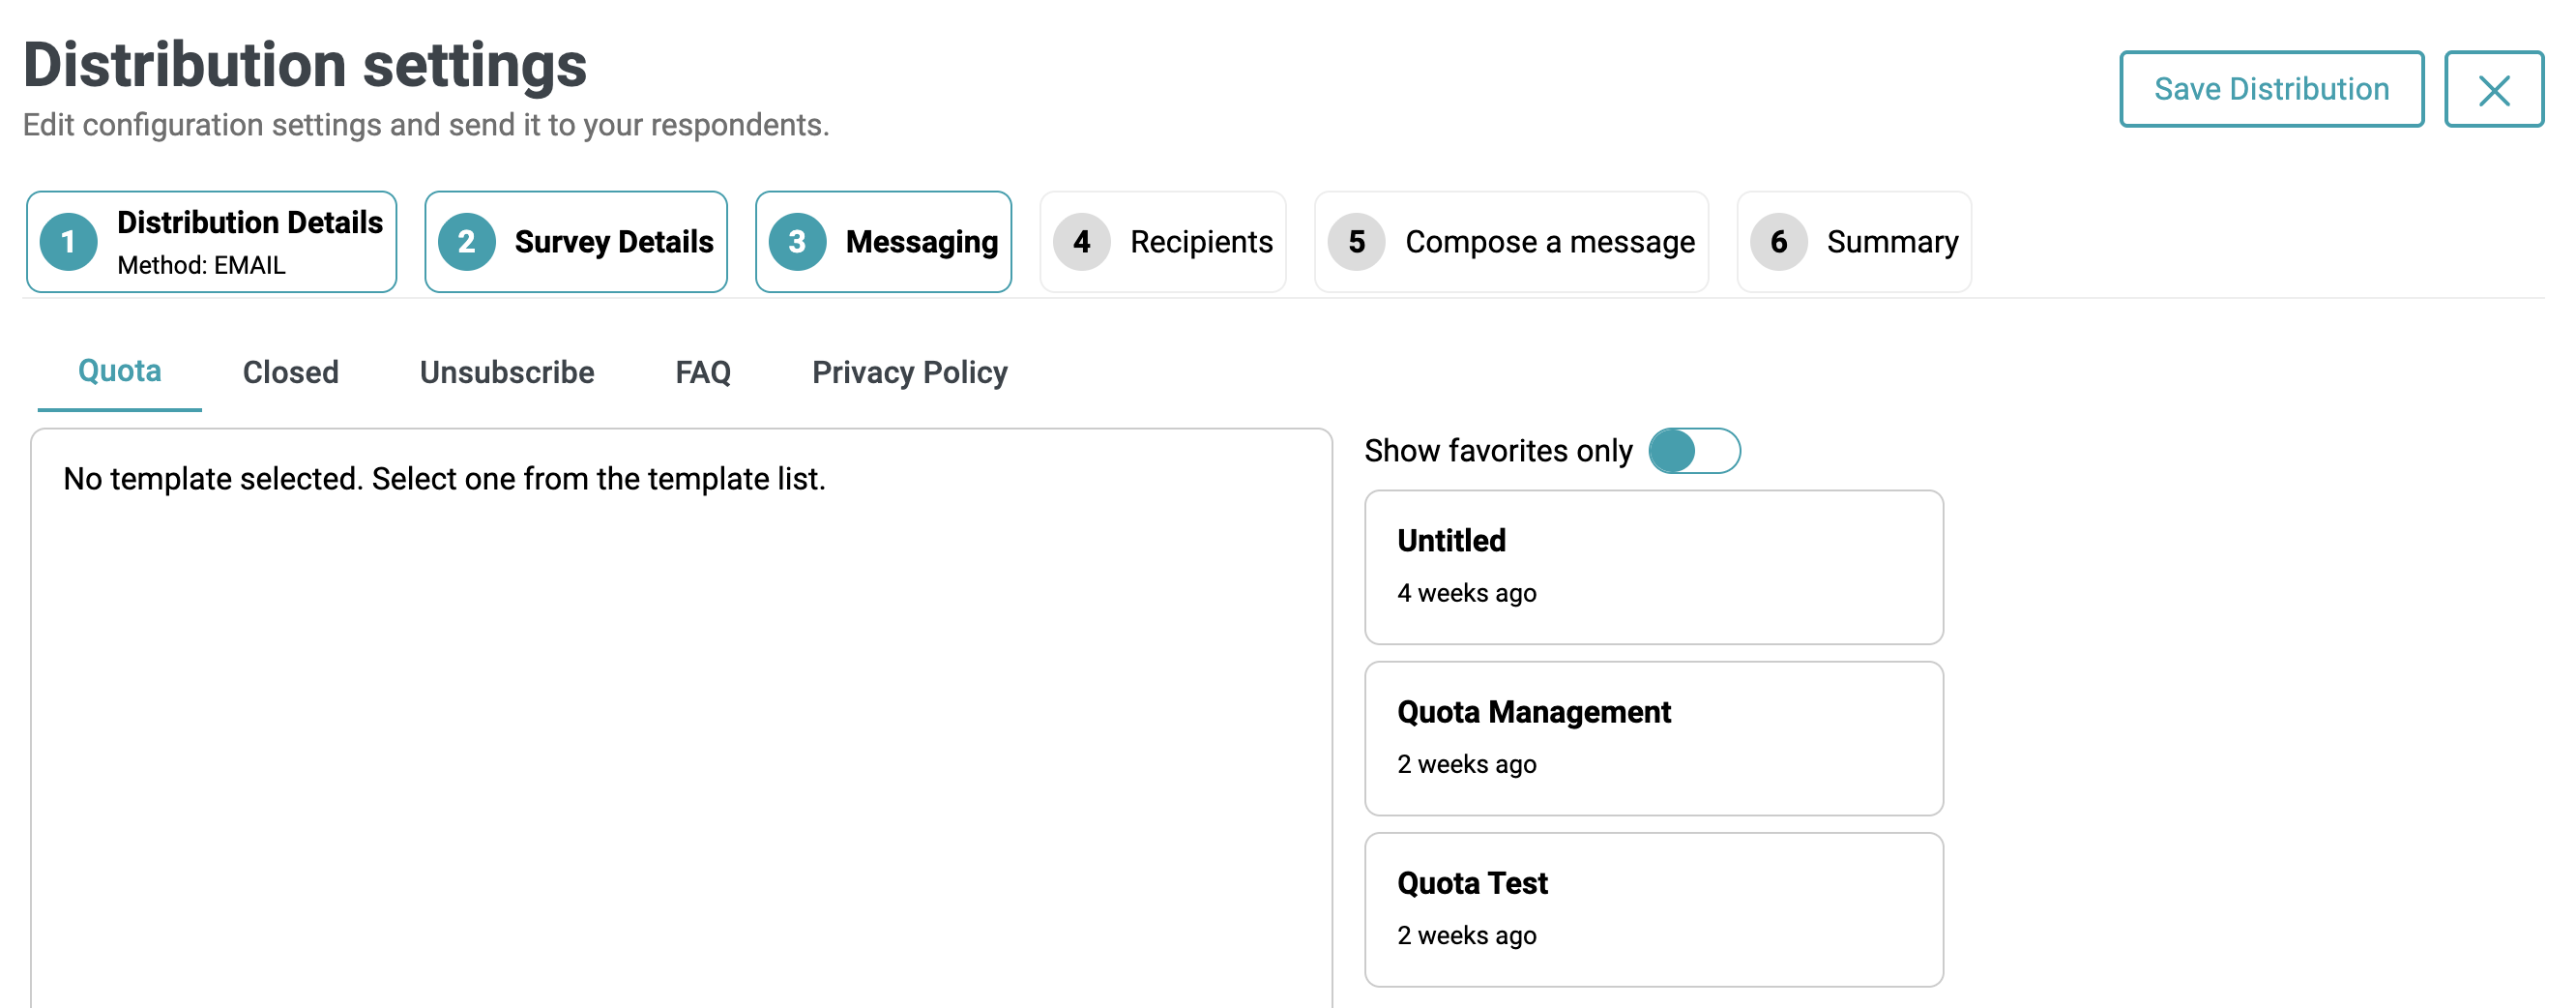Close distribution settings with the X button

tap(2494, 89)
